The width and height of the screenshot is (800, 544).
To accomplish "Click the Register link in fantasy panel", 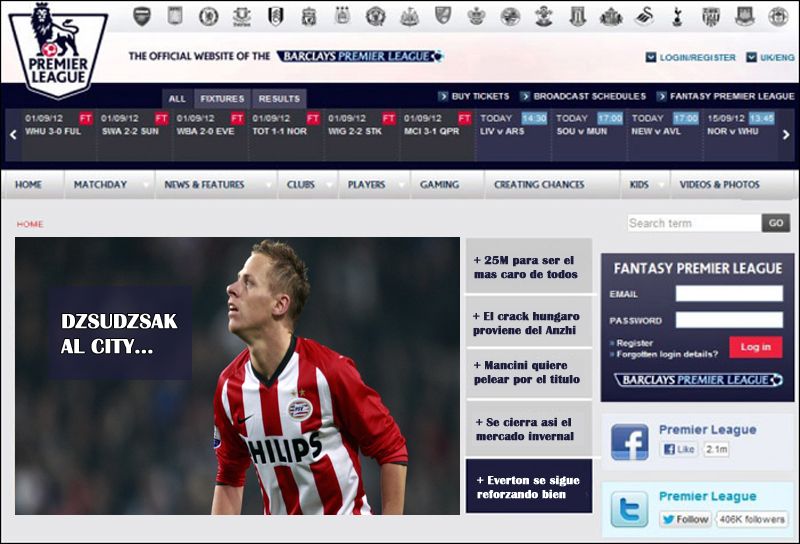I will (634, 343).
